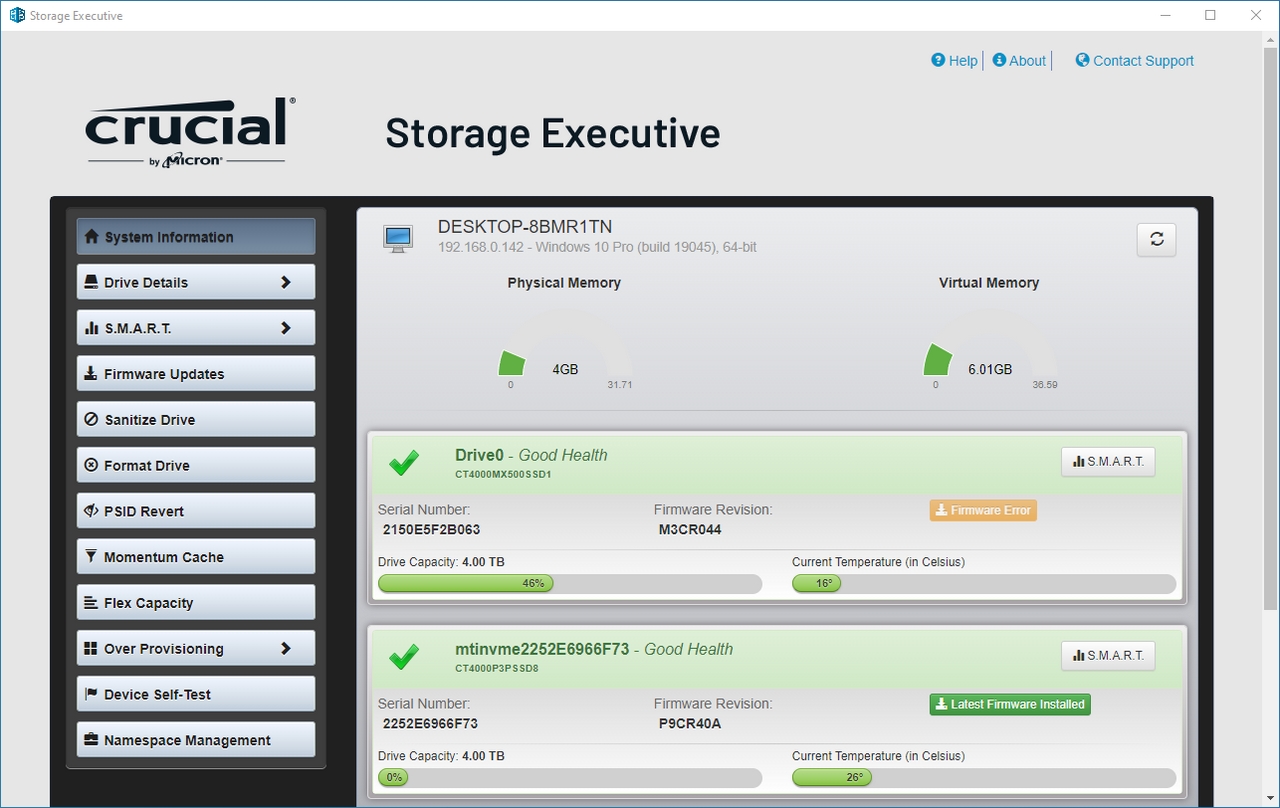Click Drive0 temperature bar showing 16°
The width and height of the screenshot is (1280, 808).
(984, 583)
